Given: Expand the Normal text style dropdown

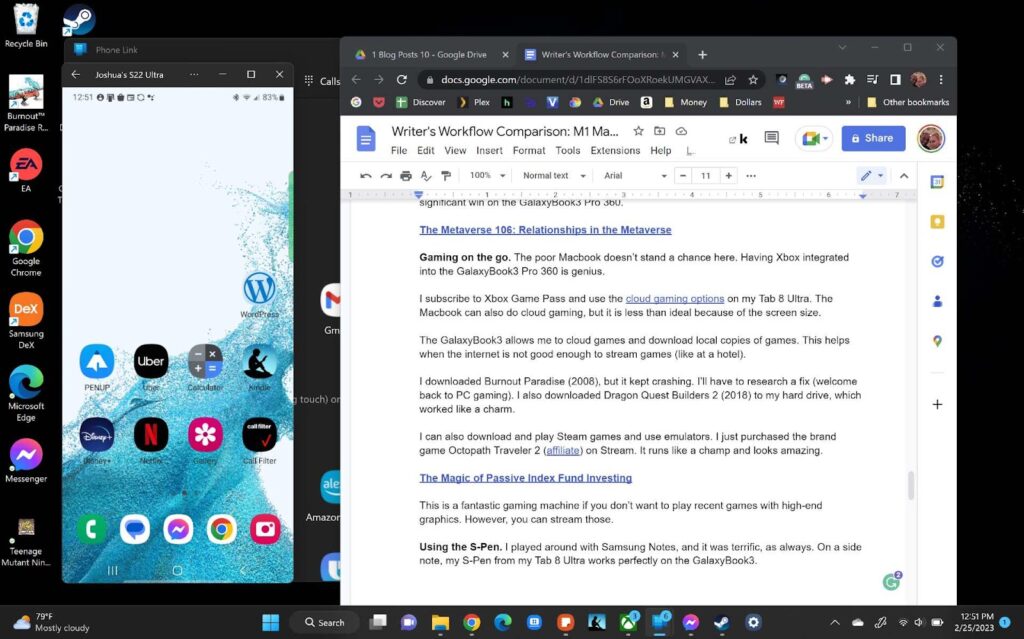Looking at the screenshot, I should point(551,176).
